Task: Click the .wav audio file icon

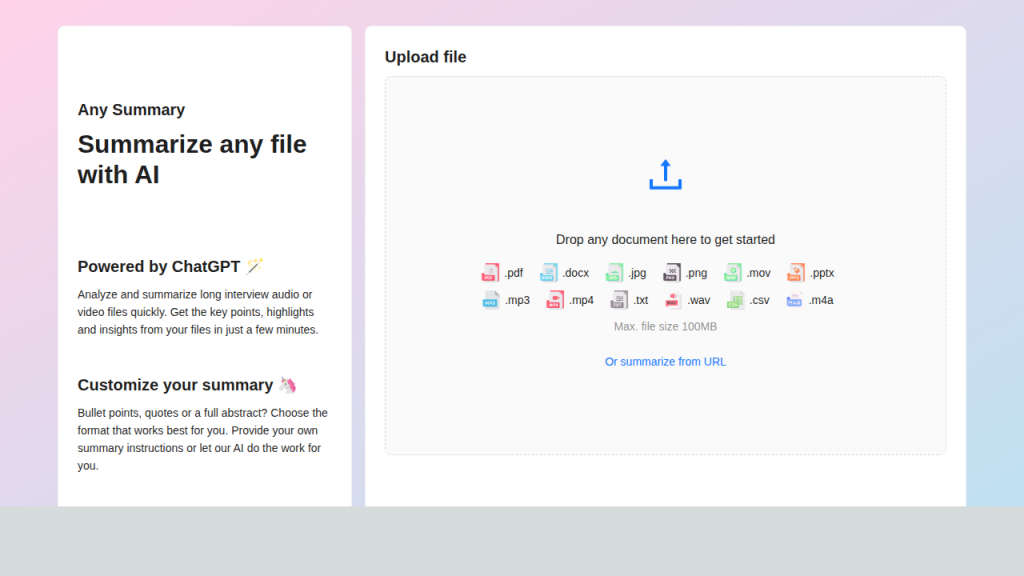Action: point(673,300)
